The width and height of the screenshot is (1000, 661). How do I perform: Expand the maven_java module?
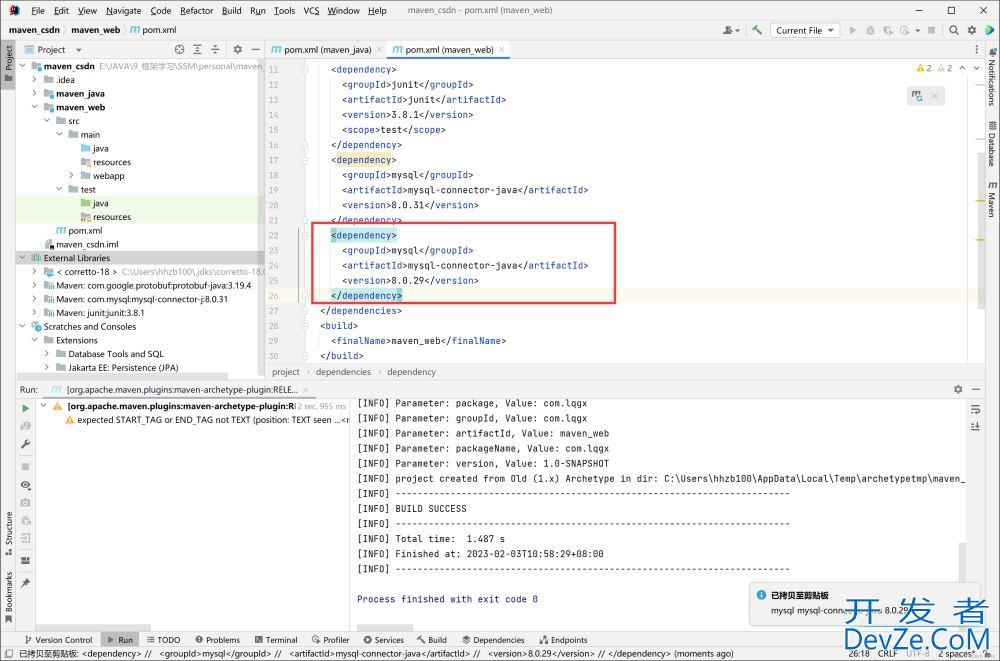(x=34, y=93)
